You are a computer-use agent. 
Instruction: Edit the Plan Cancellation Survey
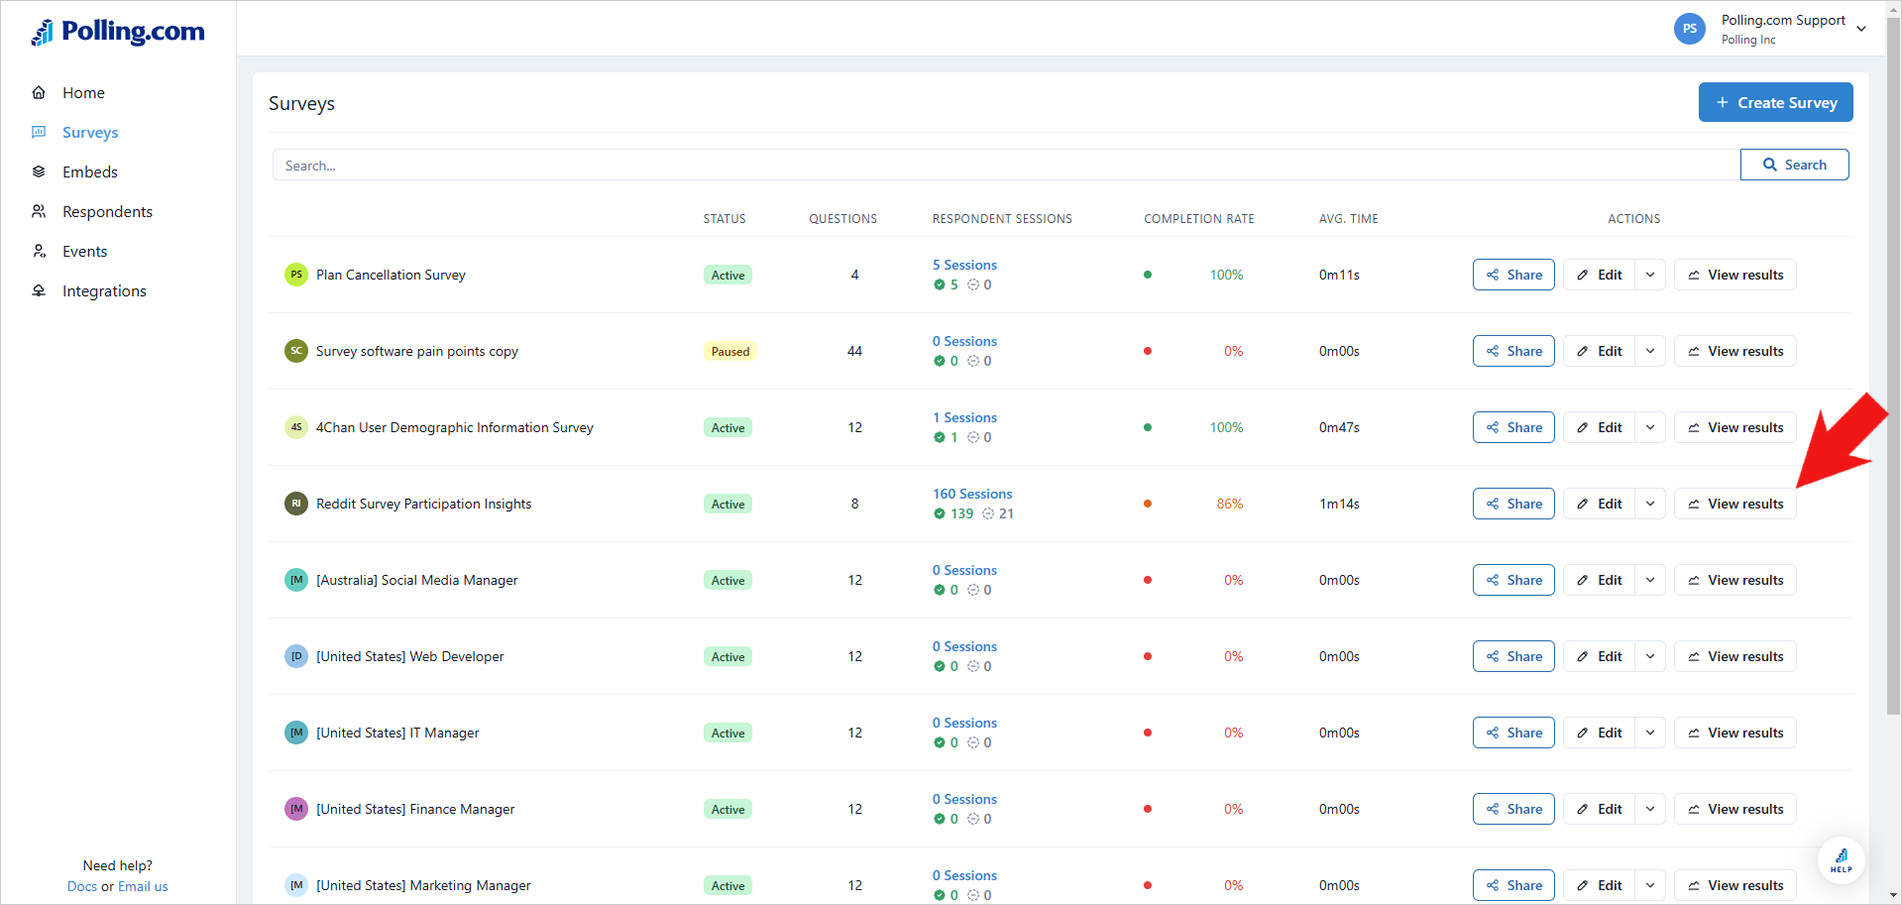point(1599,275)
